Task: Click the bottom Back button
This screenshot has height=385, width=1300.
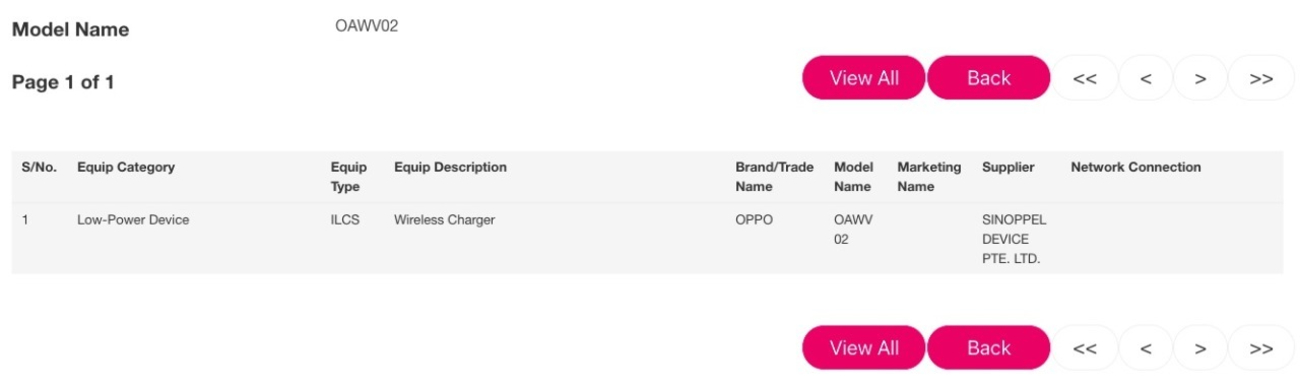Action: click(x=989, y=348)
